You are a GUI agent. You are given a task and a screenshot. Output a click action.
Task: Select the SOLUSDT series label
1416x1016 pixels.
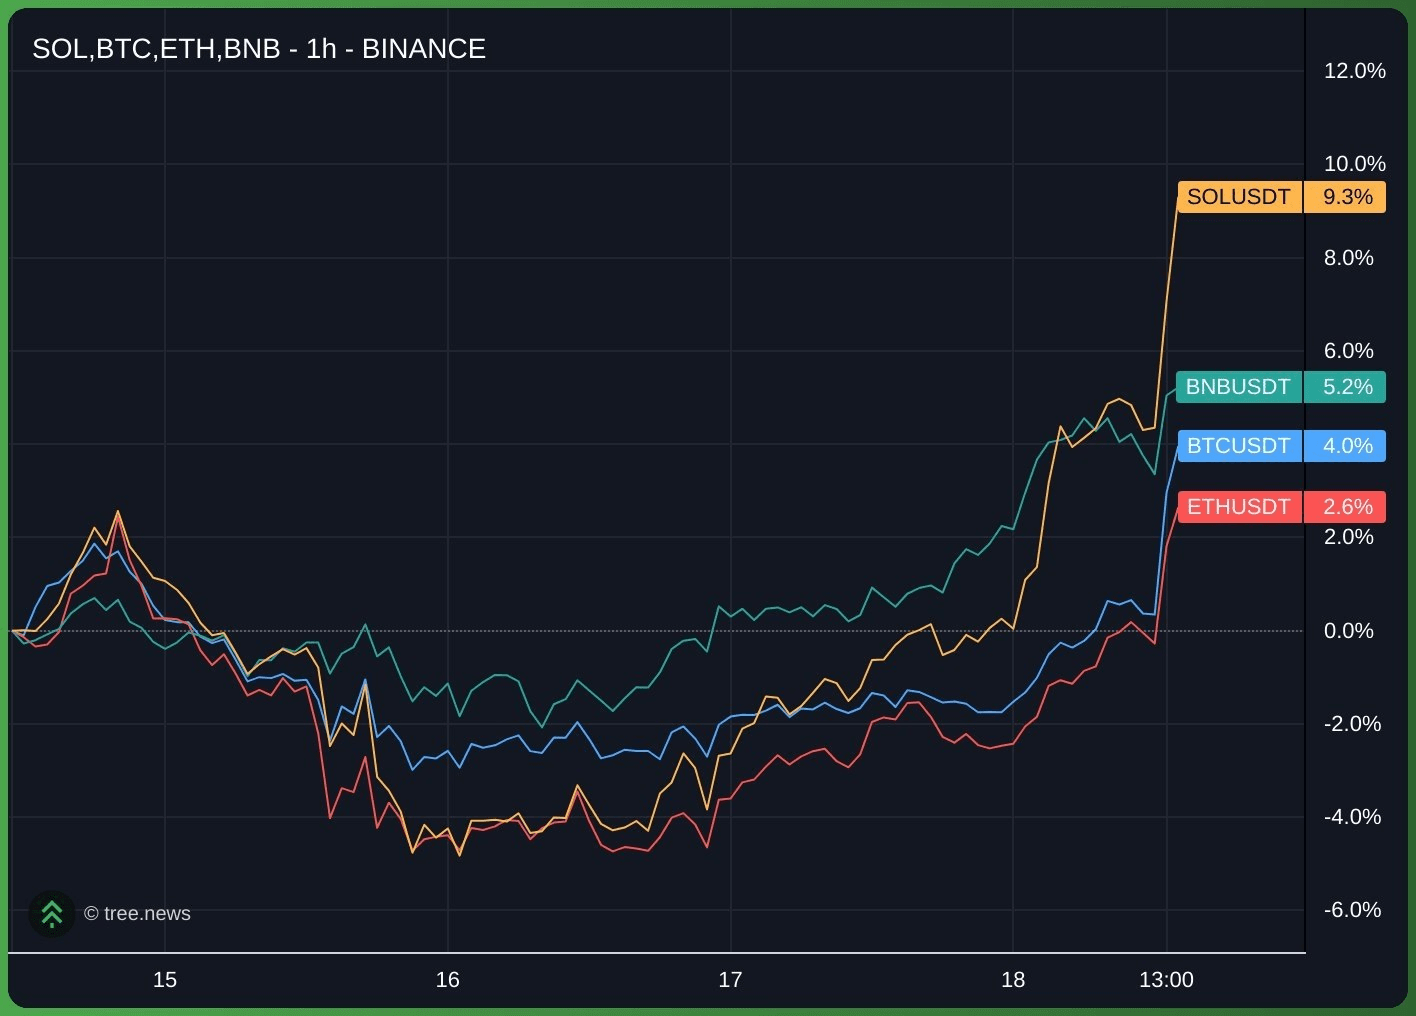click(x=1240, y=197)
